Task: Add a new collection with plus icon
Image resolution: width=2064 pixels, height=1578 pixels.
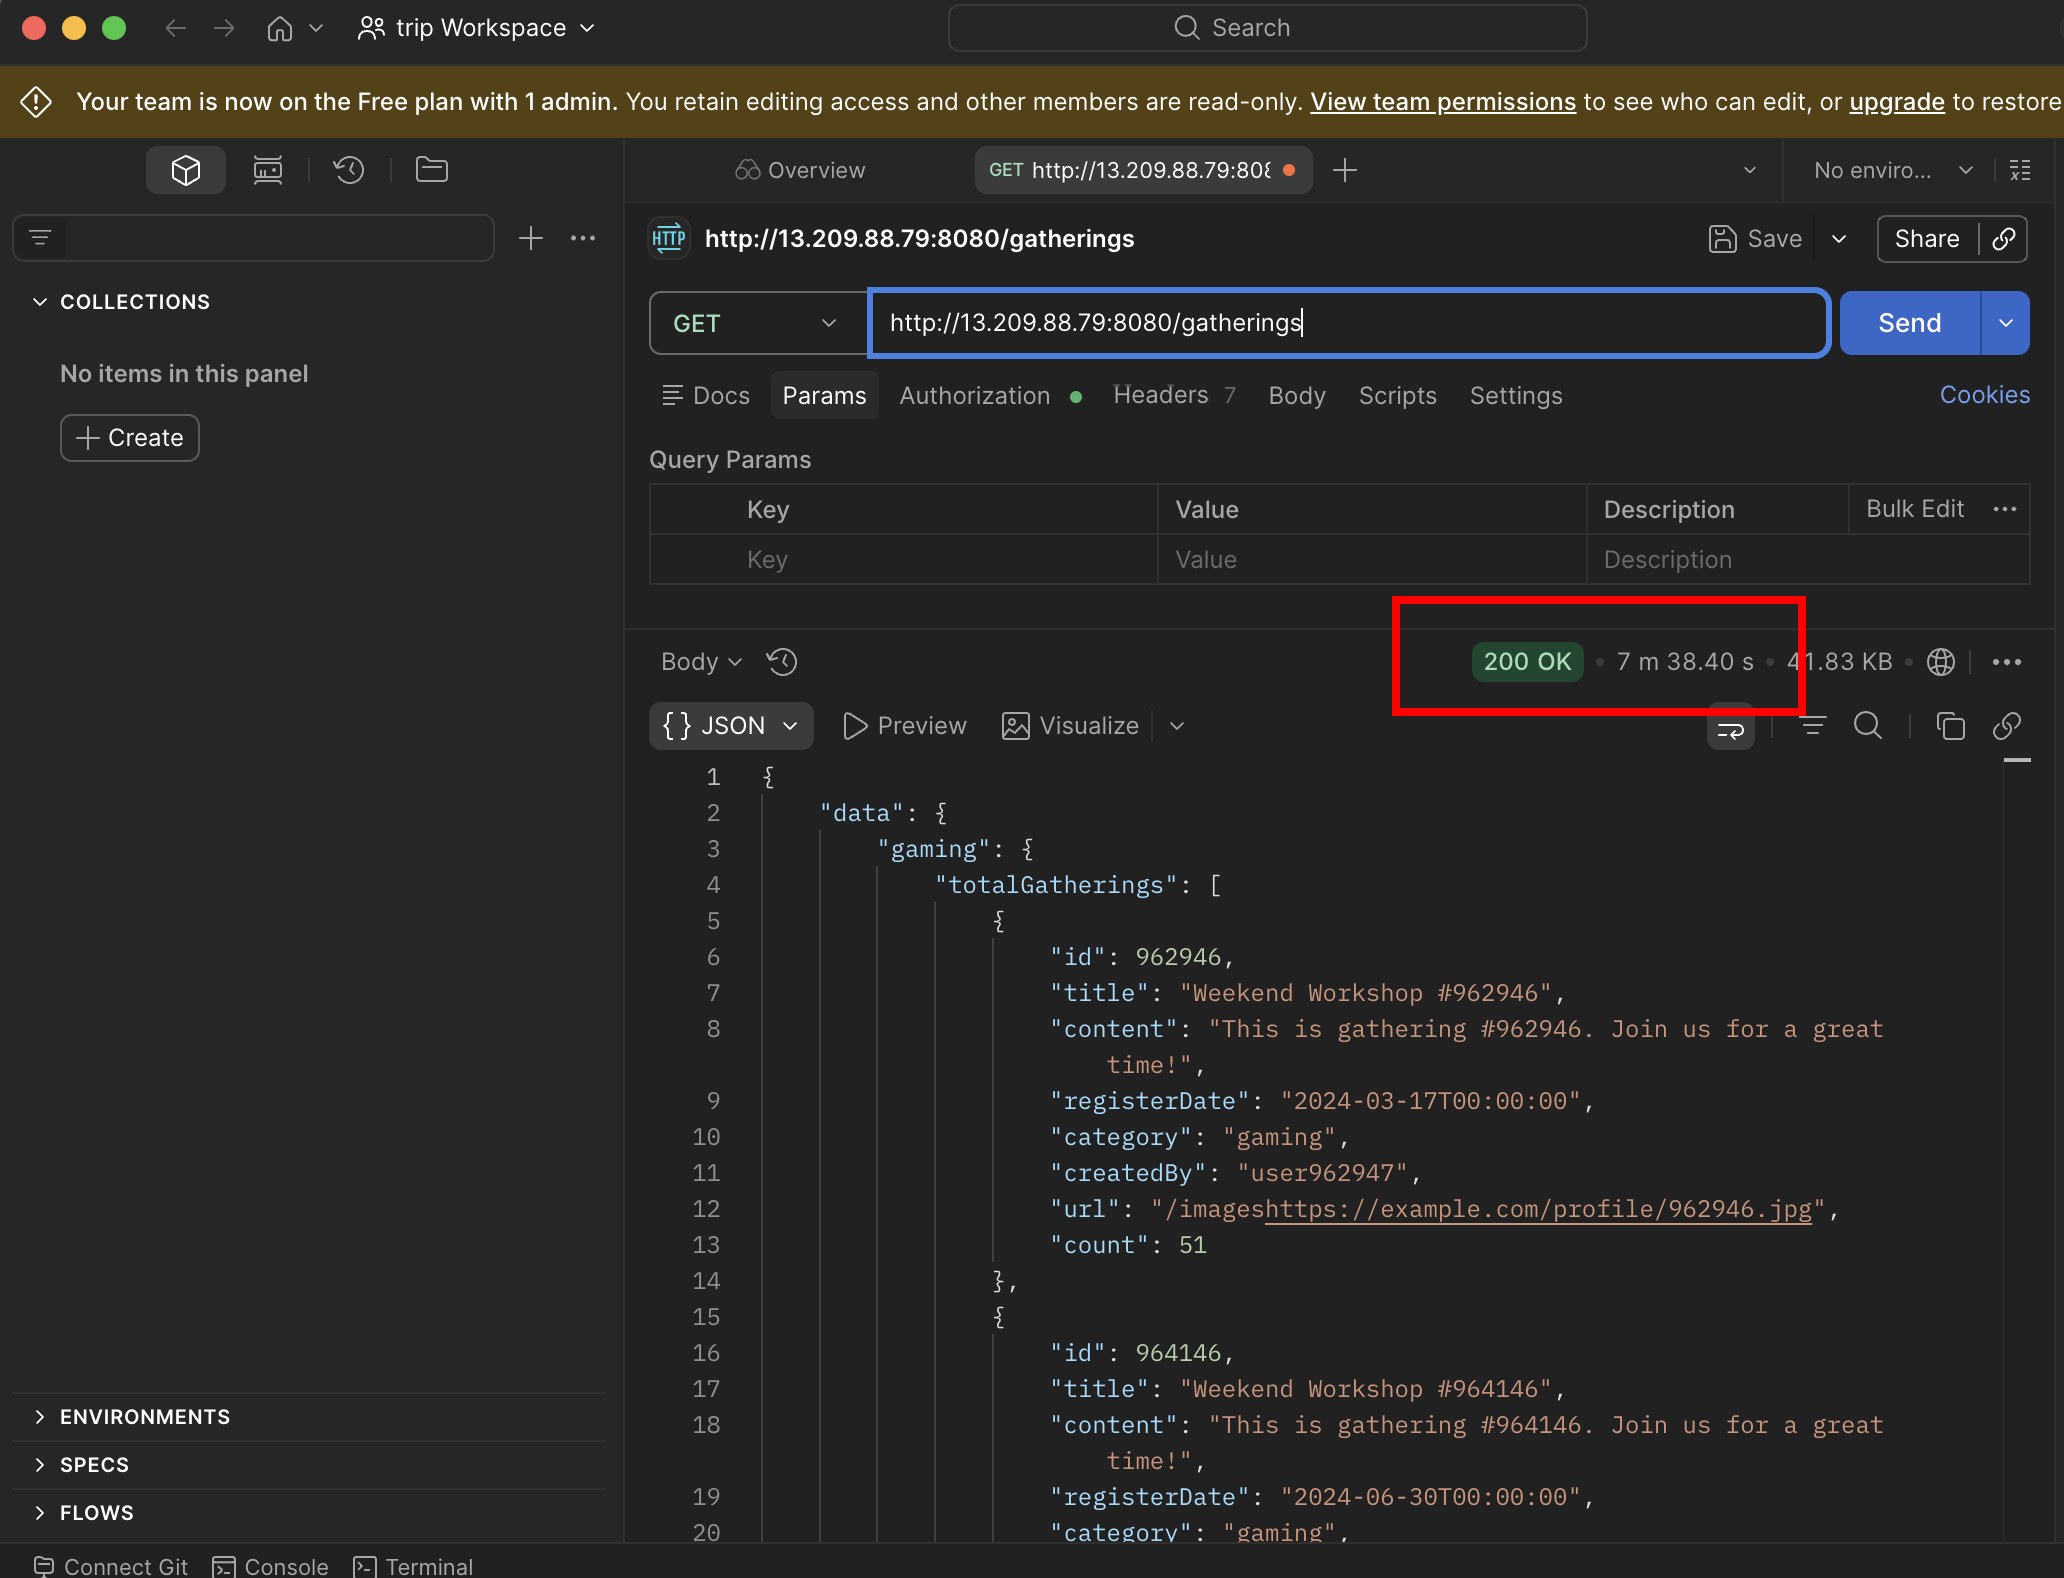Action: (x=531, y=238)
